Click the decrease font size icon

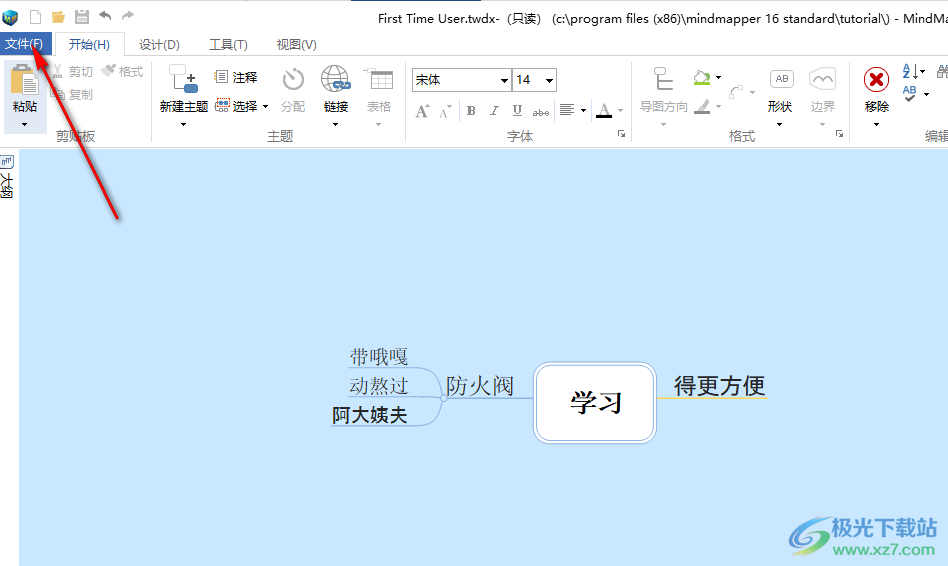[x=446, y=111]
